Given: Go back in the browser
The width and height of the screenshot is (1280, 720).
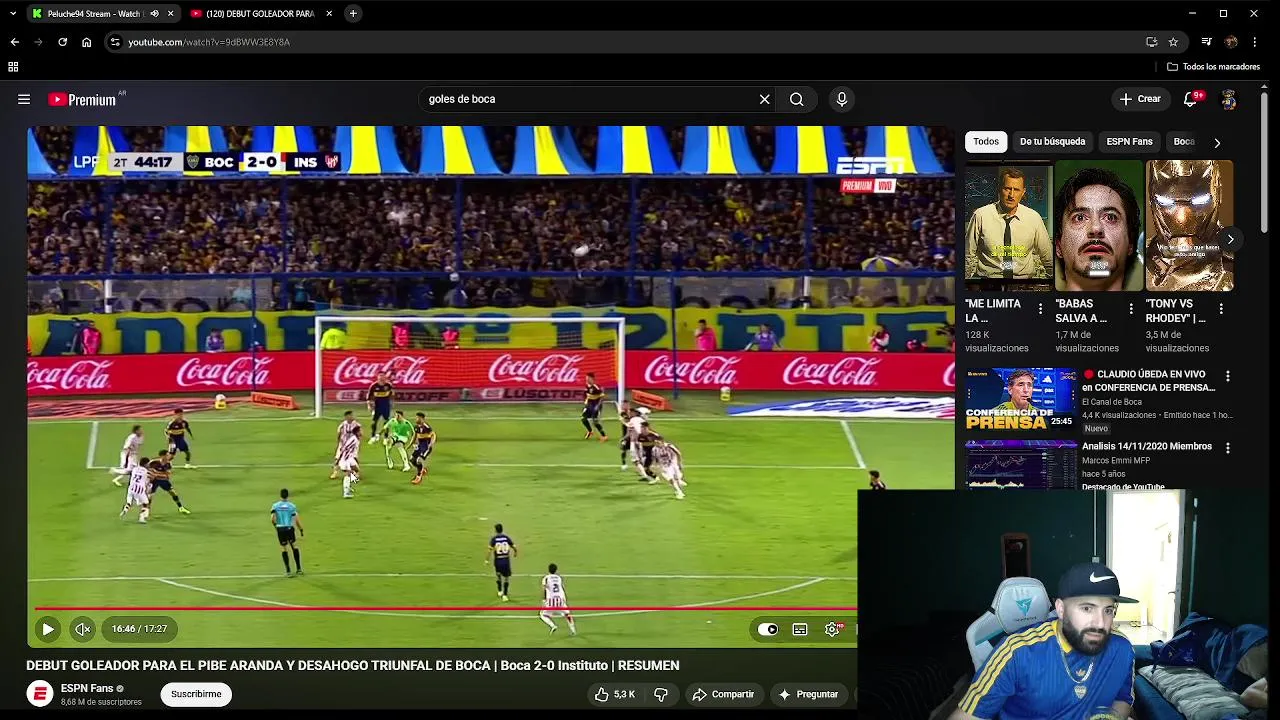Looking at the screenshot, I should (x=15, y=42).
